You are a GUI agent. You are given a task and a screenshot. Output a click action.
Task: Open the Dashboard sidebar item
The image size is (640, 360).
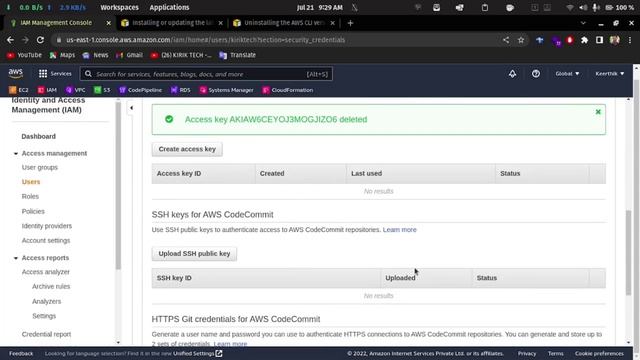tap(38, 136)
